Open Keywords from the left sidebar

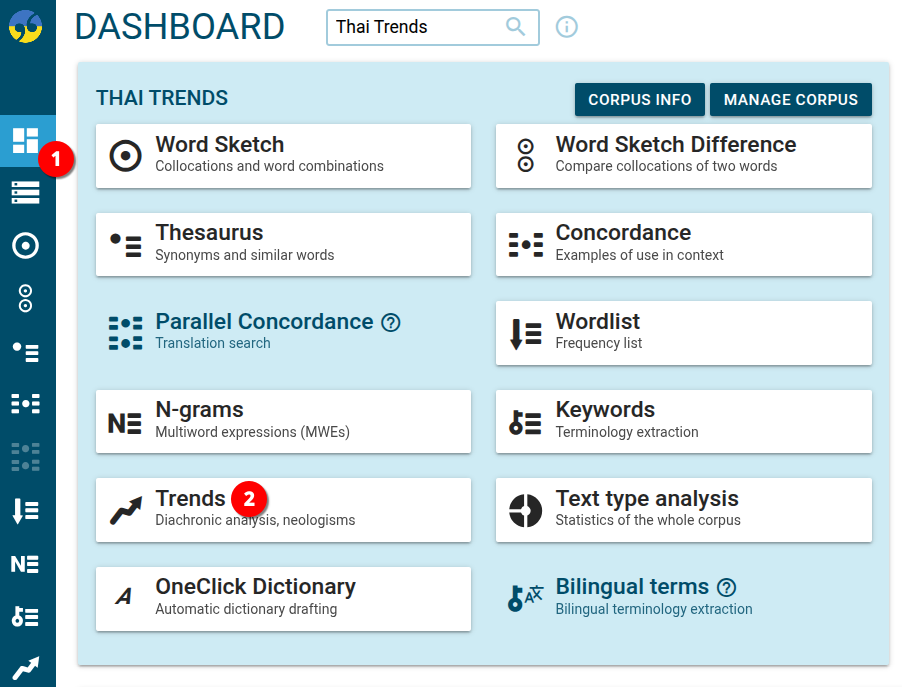[x=25, y=617]
